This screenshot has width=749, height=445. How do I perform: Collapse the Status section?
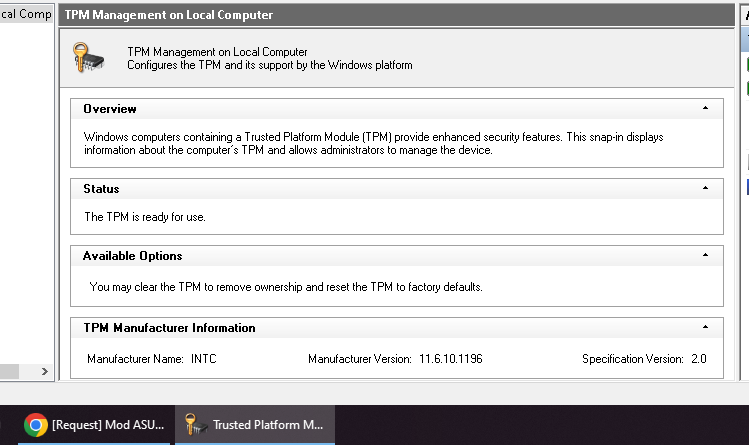705,188
